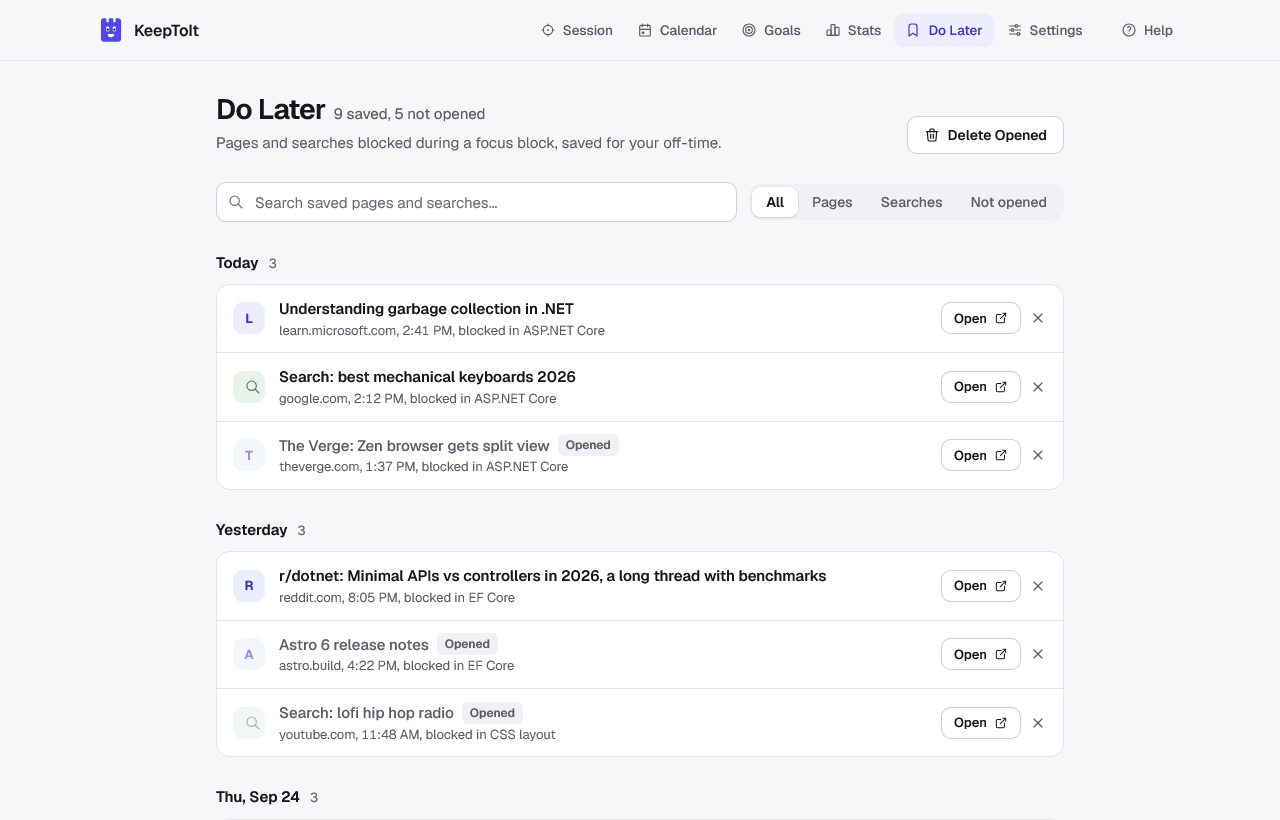Click the google.com, 2:12 PM detail line

tap(417, 398)
